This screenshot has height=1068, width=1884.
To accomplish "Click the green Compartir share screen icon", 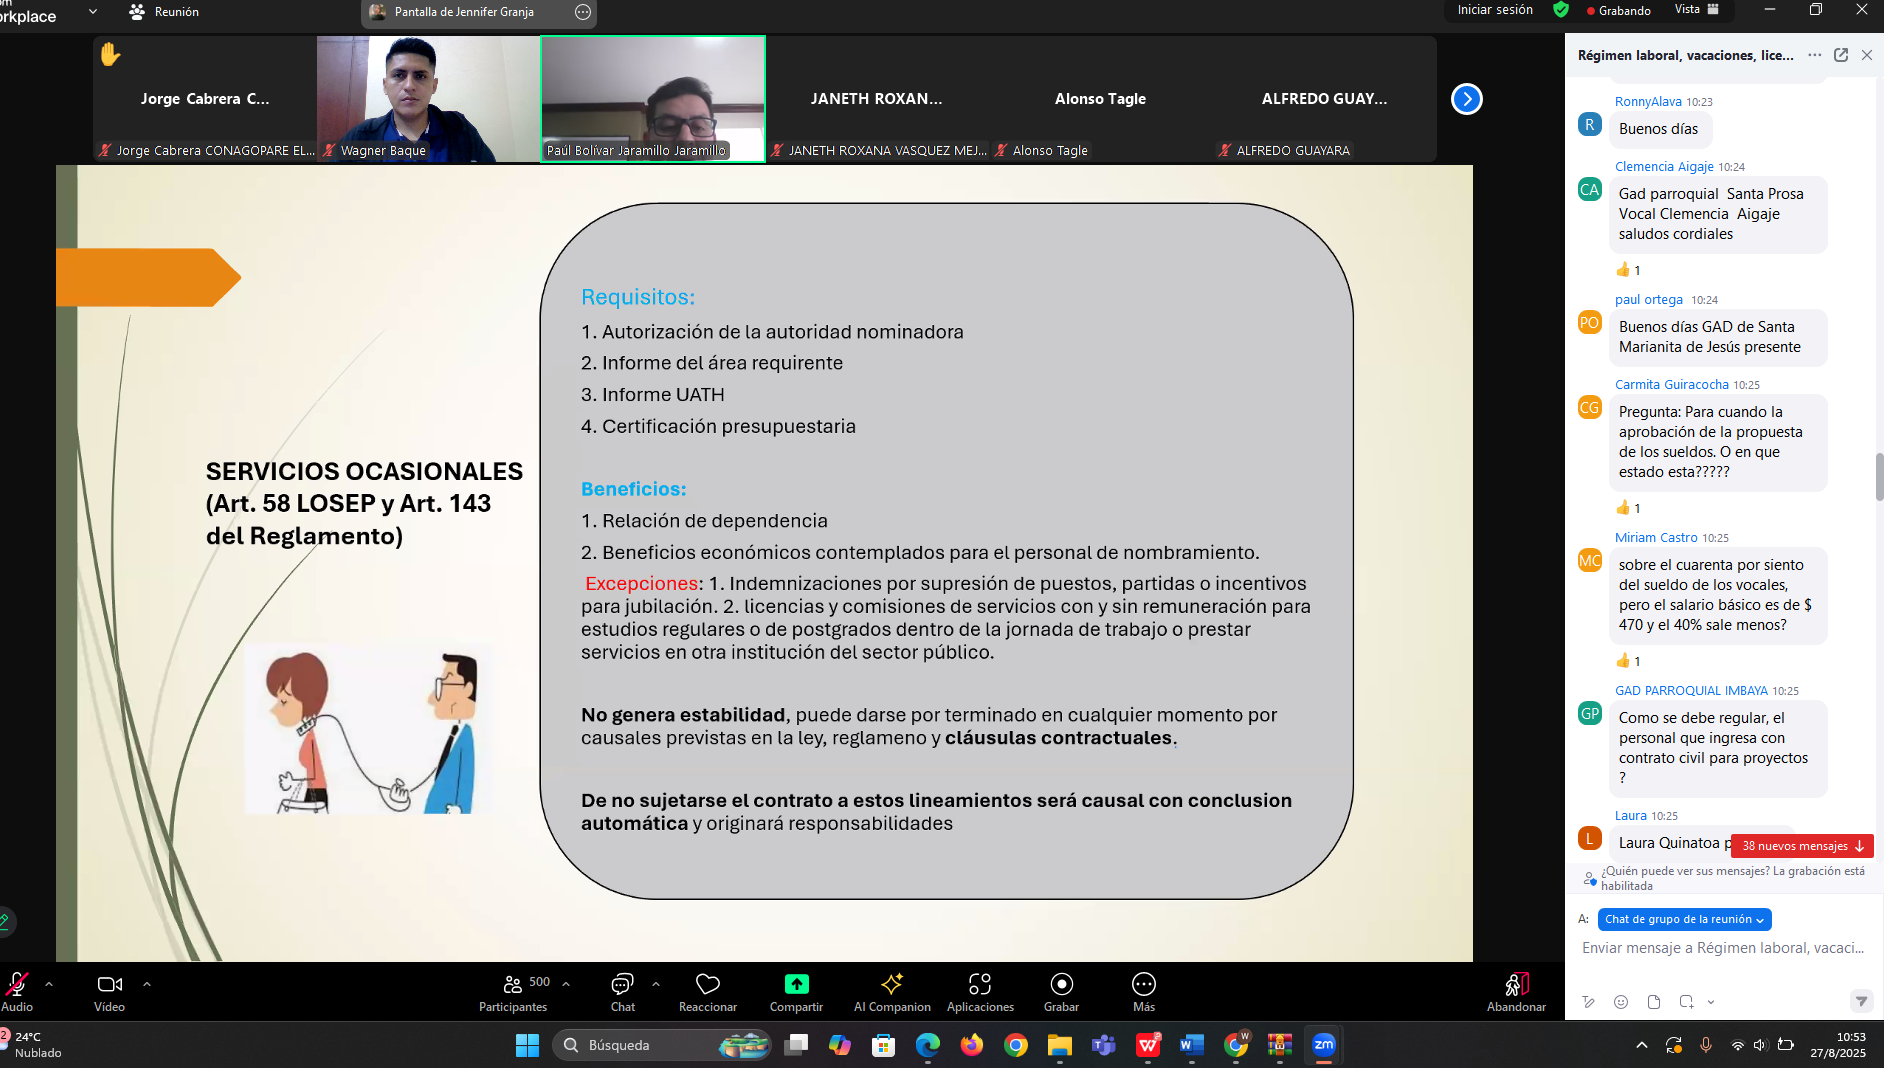I will [x=796, y=985].
